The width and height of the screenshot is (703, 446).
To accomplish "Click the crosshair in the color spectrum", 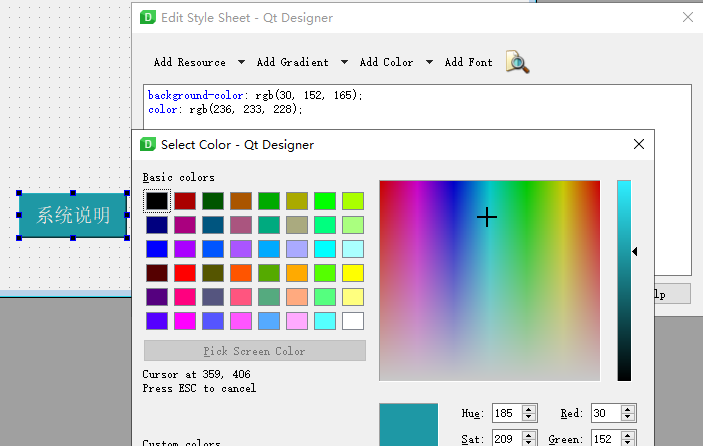I will [487, 217].
